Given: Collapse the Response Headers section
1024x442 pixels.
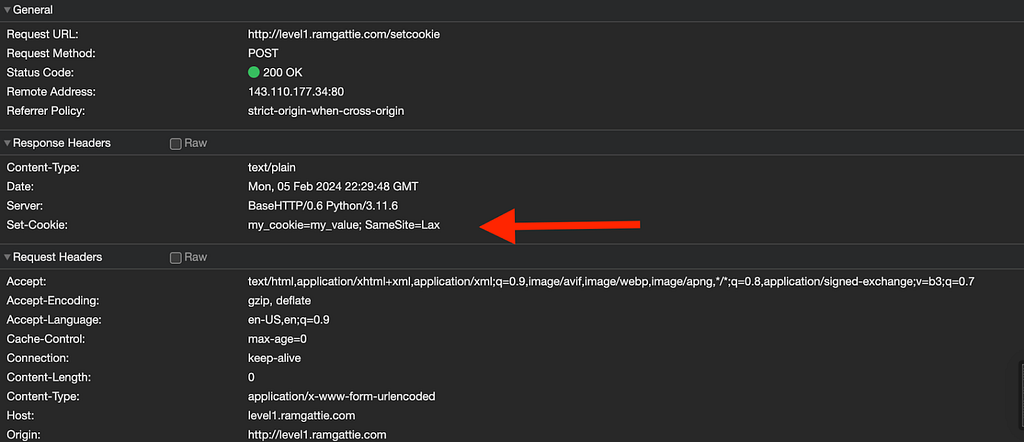Looking at the screenshot, I should (x=7, y=143).
